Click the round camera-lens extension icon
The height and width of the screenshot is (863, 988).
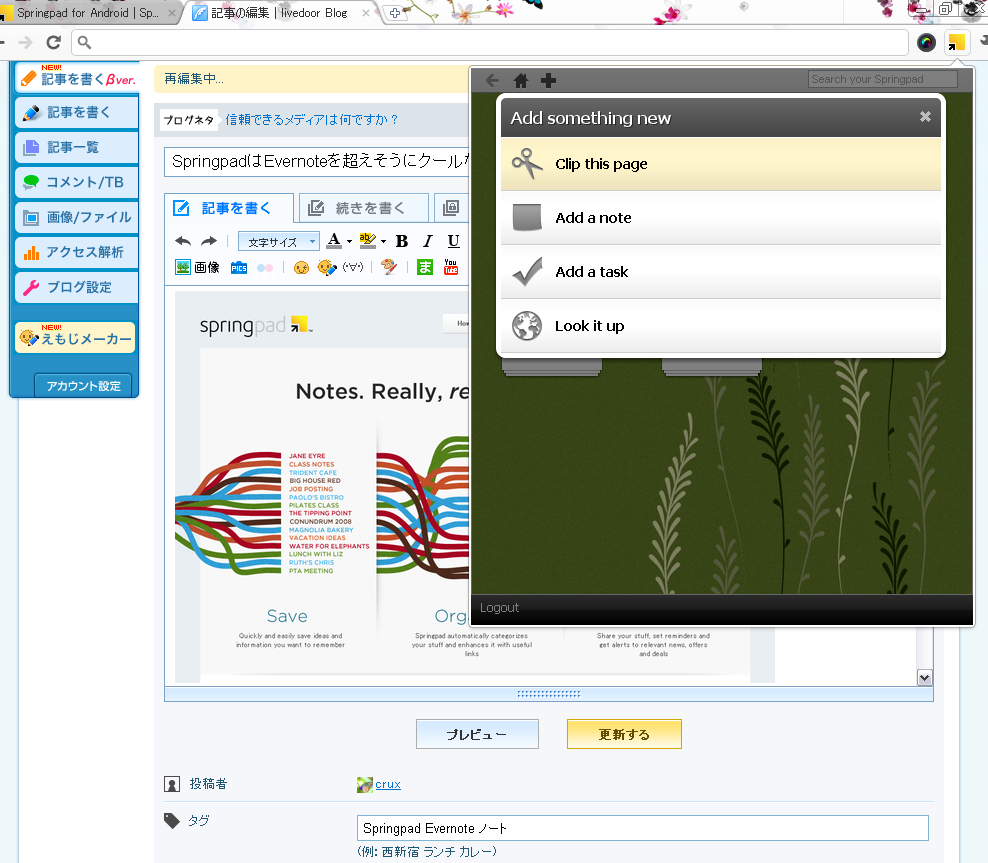[x=926, y=42]
